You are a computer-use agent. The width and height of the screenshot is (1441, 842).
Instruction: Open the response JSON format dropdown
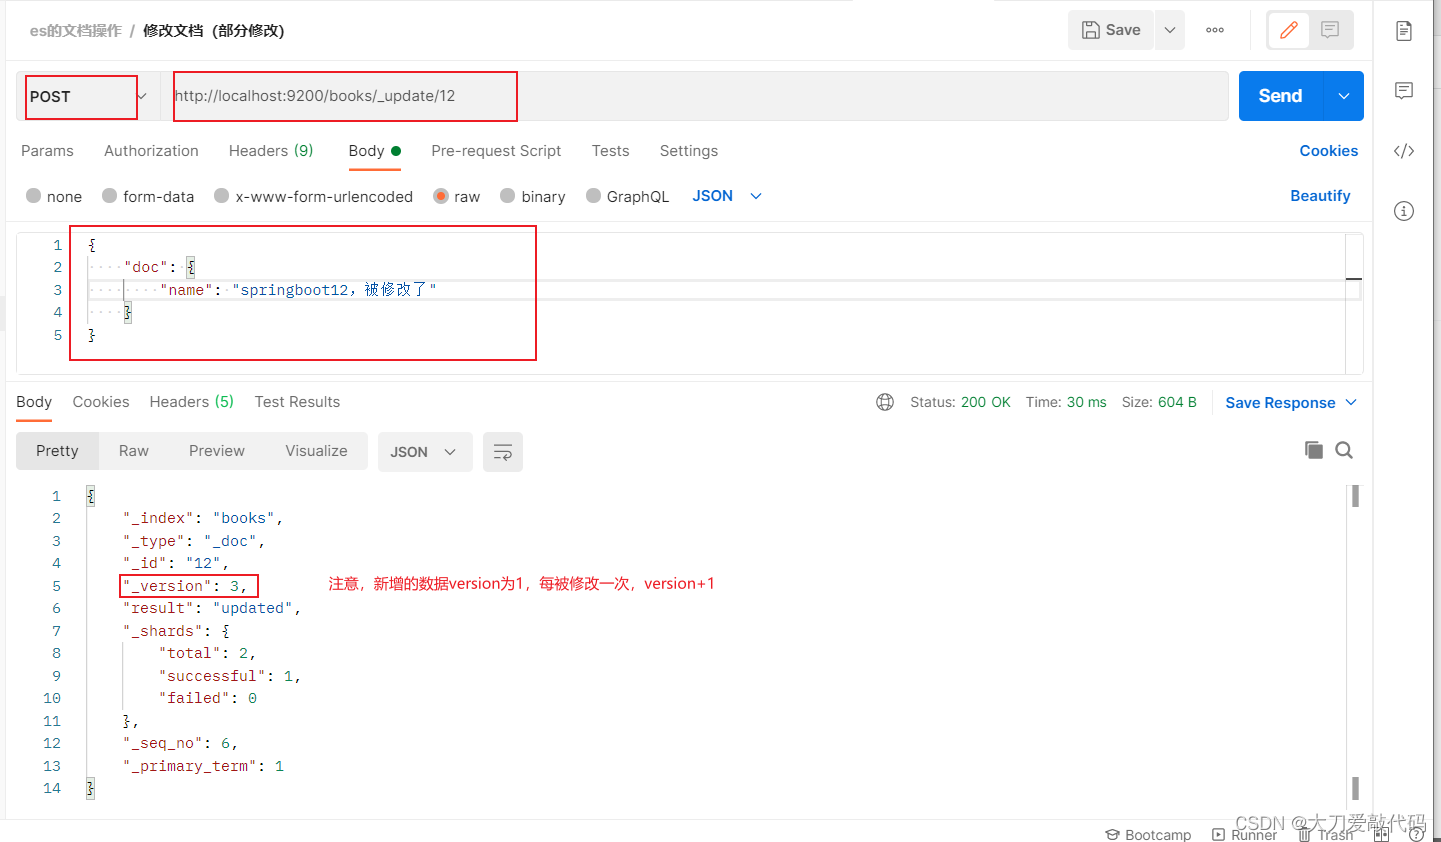(423, 452)
